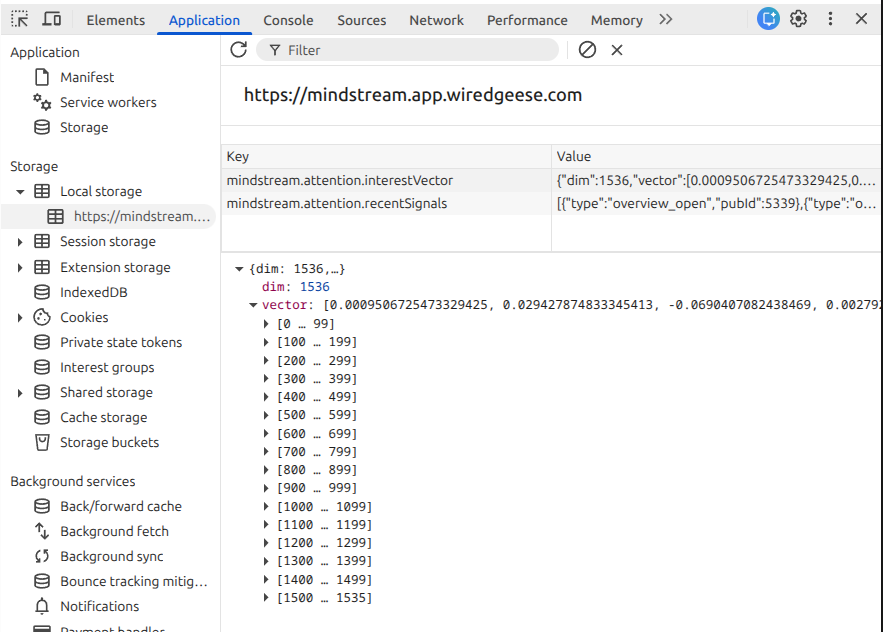Select mindstream.attention.recentSignals row
883x632 pixels.
337,204
